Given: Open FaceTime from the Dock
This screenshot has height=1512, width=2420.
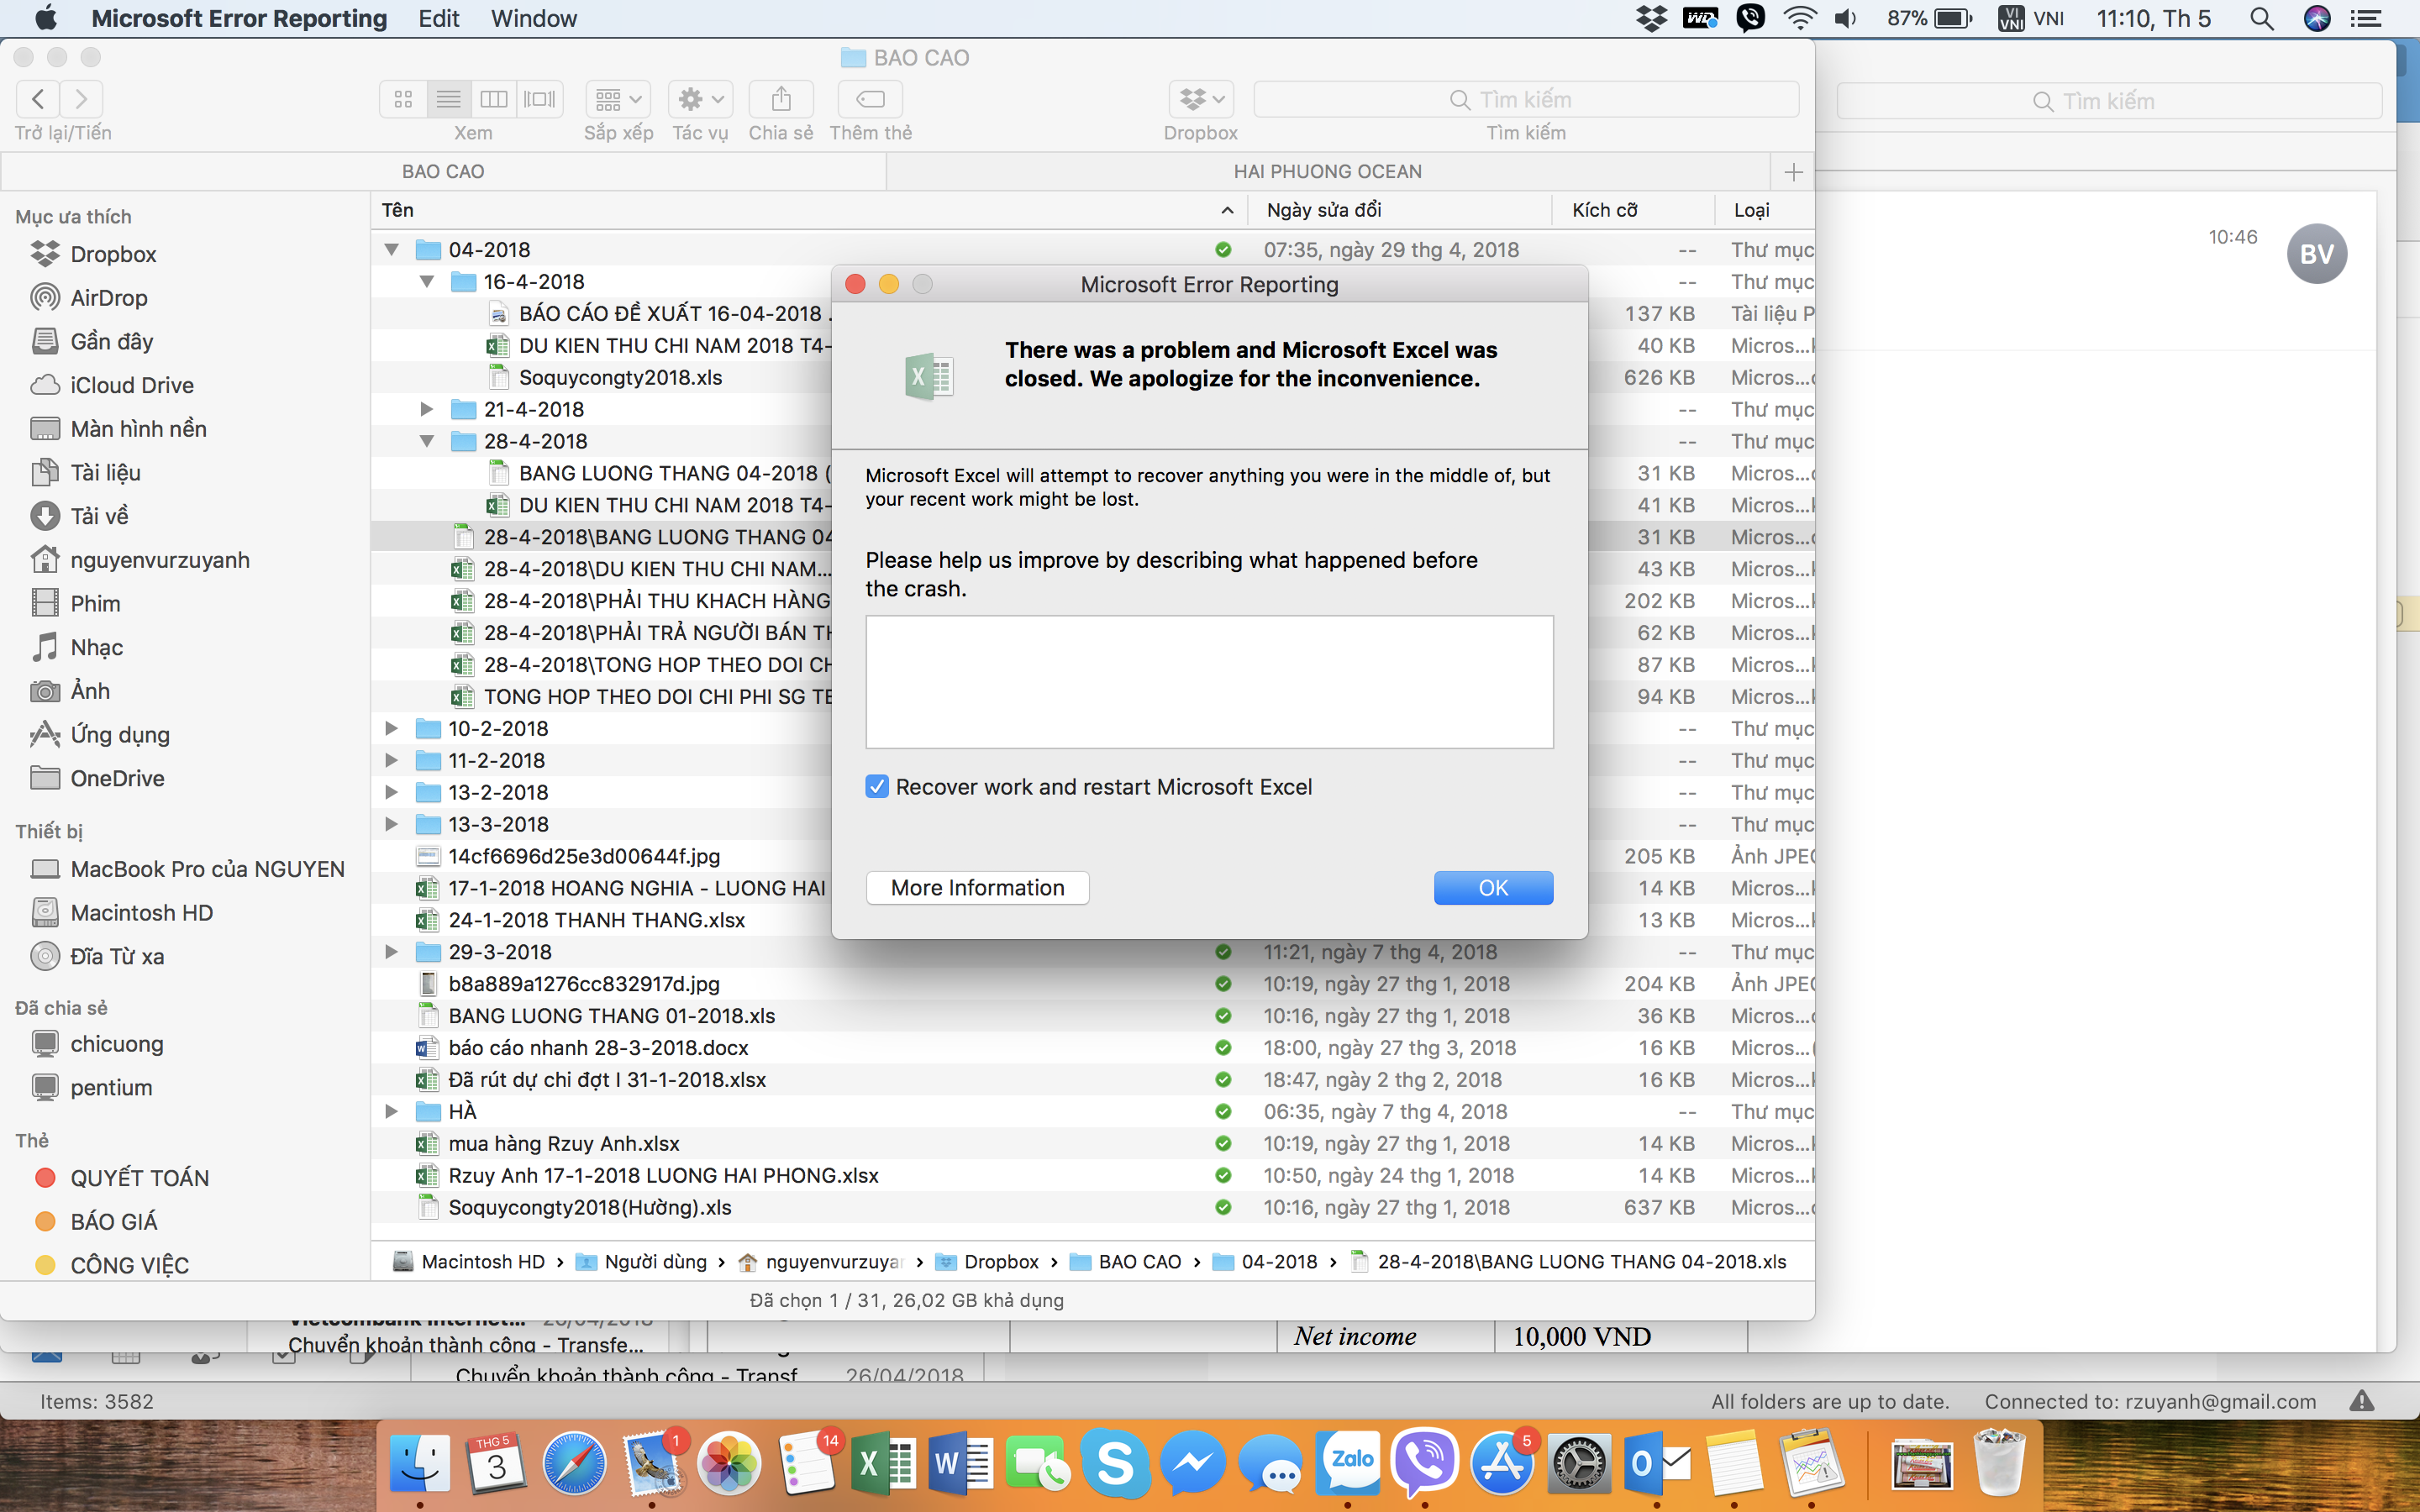Looking at the screenshot, I should 1038,1463.
